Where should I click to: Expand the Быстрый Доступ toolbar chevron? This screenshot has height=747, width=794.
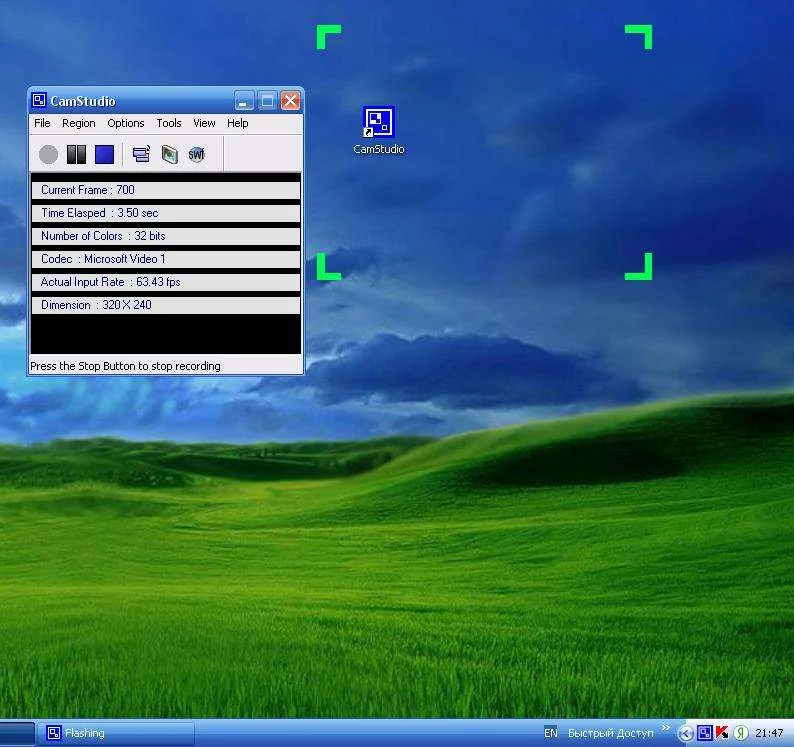[x=665, y=728]
